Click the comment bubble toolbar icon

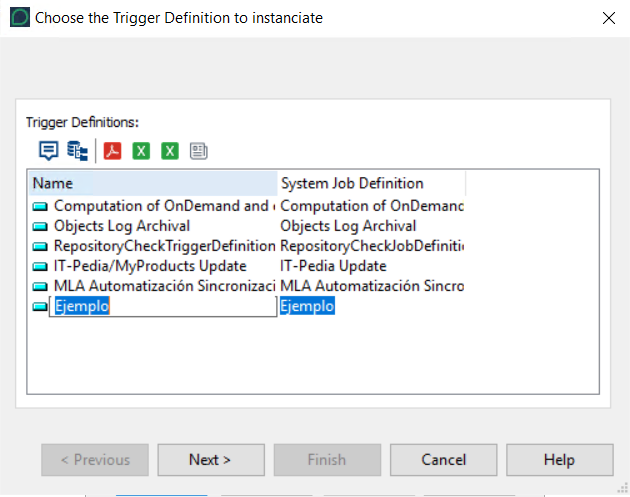tap(49, 151)
